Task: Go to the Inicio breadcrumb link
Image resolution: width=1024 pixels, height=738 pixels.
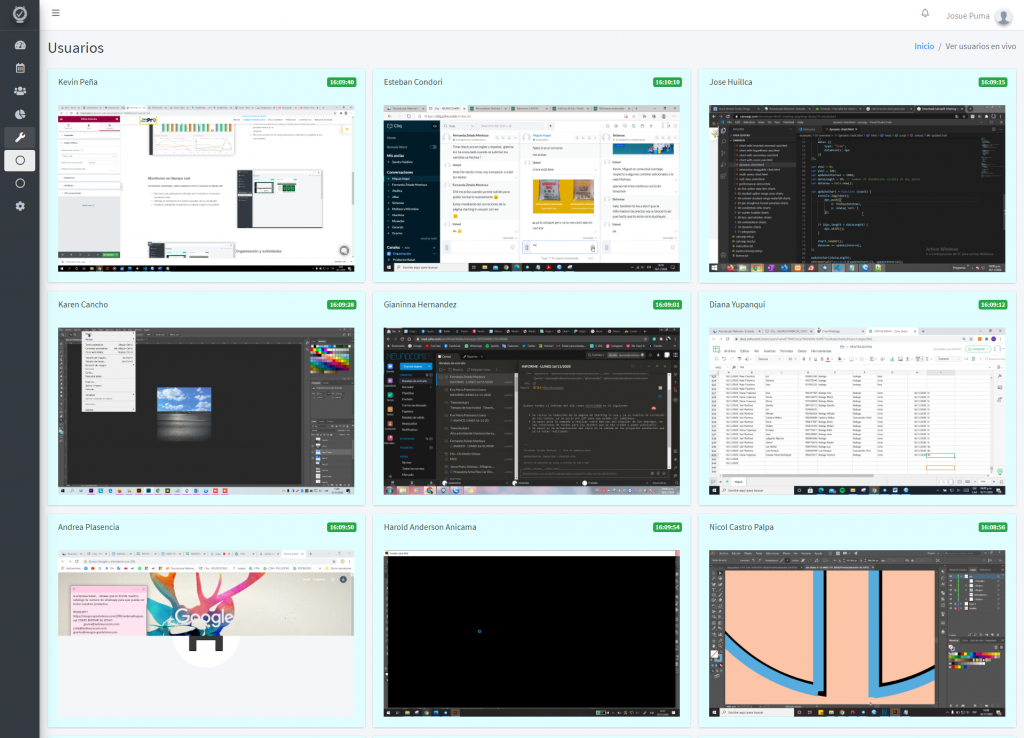Action: point(923,46)
